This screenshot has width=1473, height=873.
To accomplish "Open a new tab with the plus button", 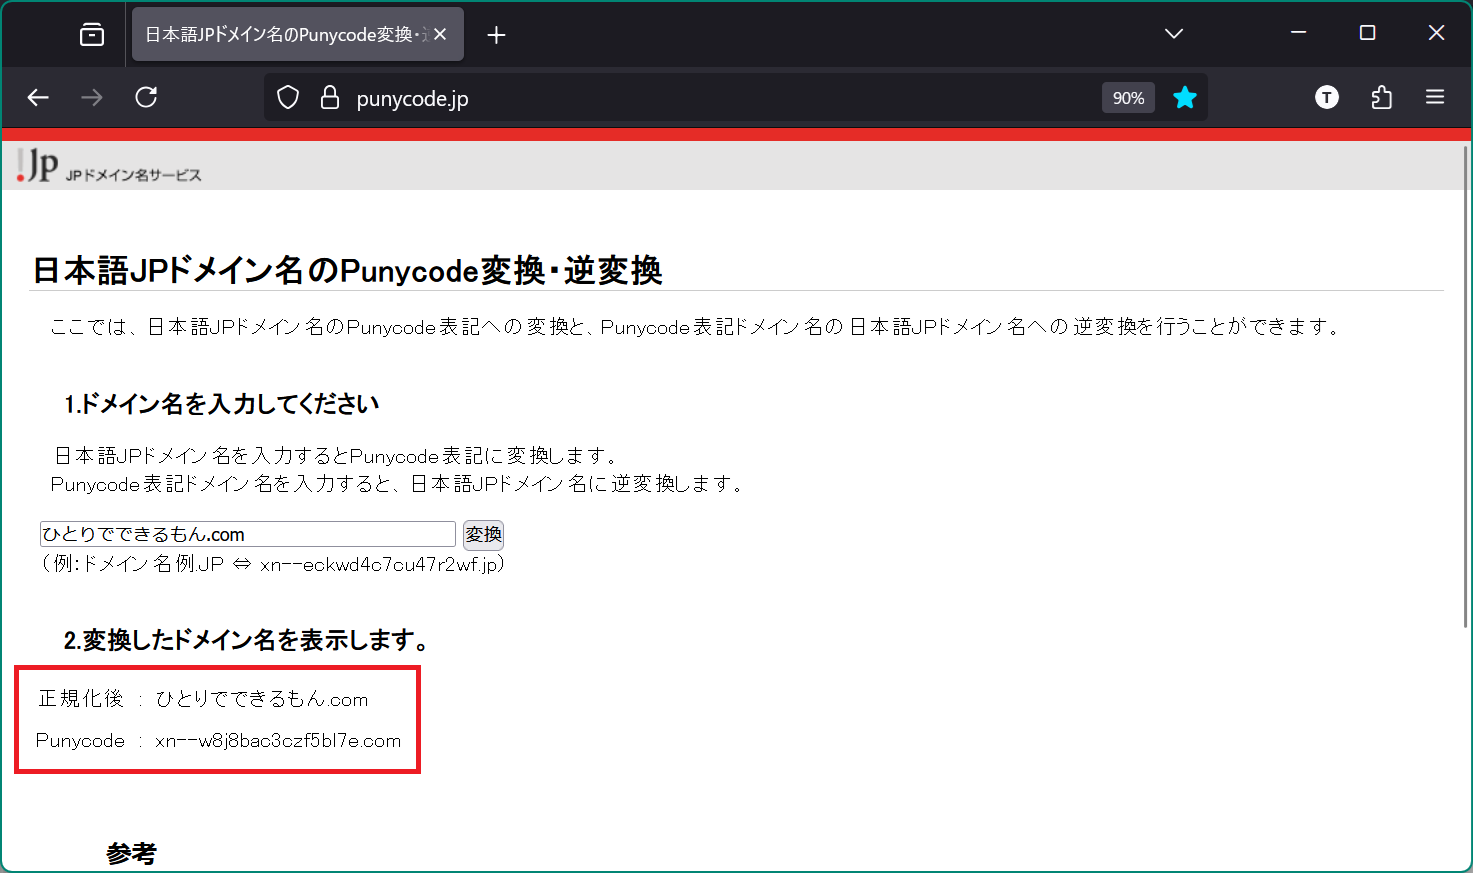I will coord(496,33).
